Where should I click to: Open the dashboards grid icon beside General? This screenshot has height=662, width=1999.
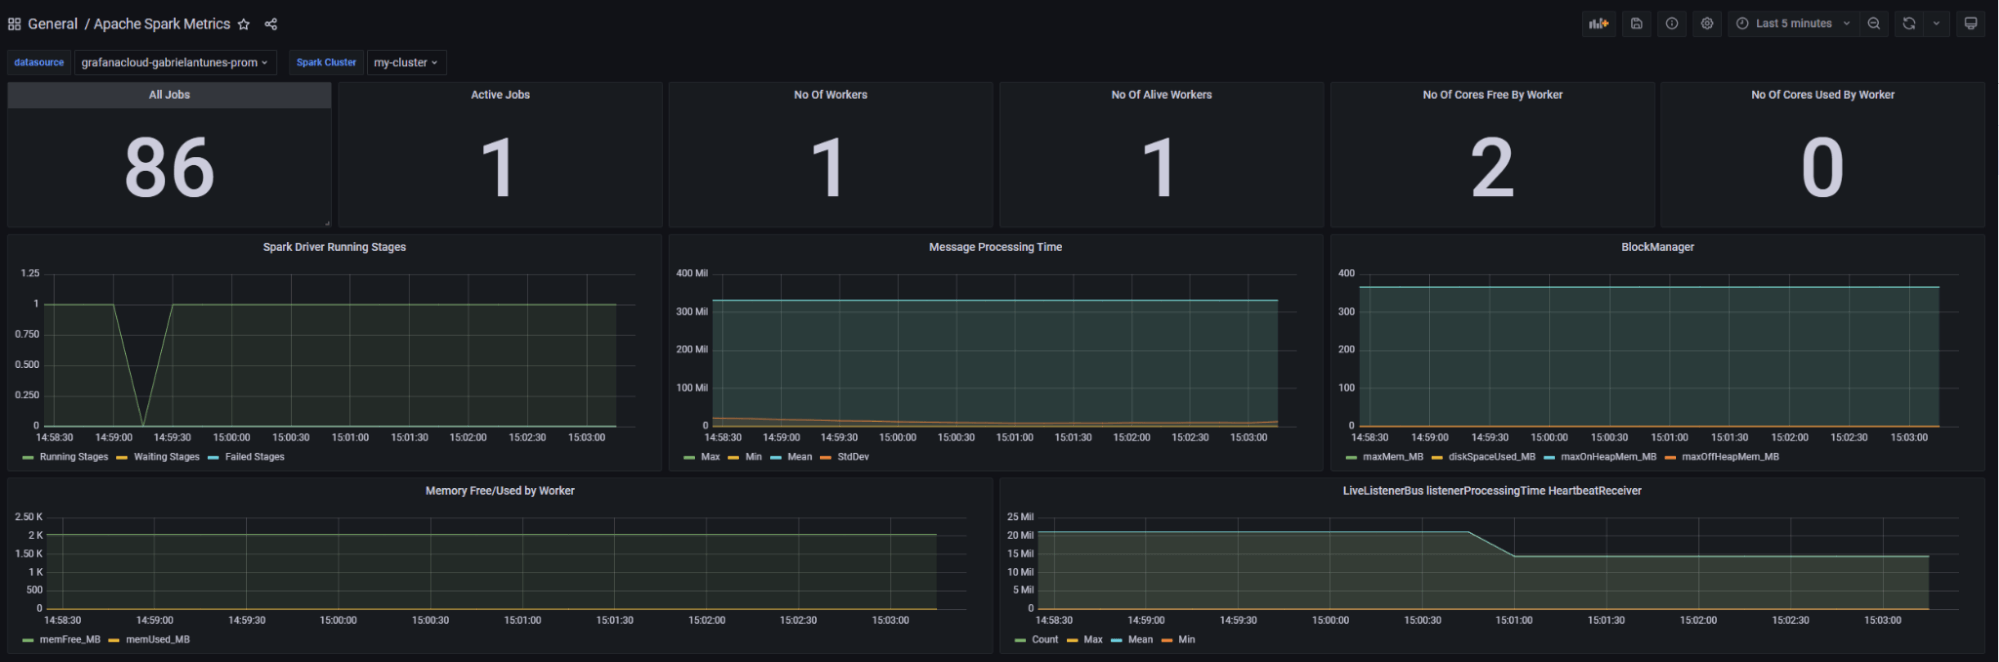[x=14, y=24]
